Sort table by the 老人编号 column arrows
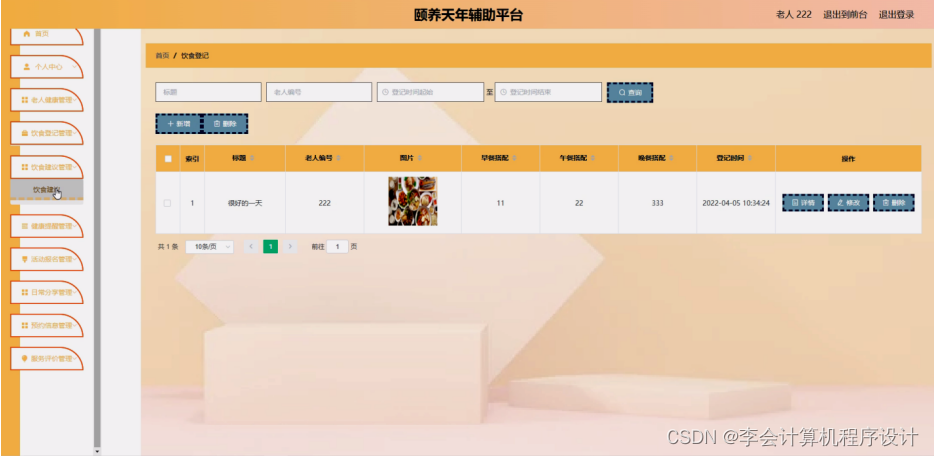934x456 pixels. 338,158
